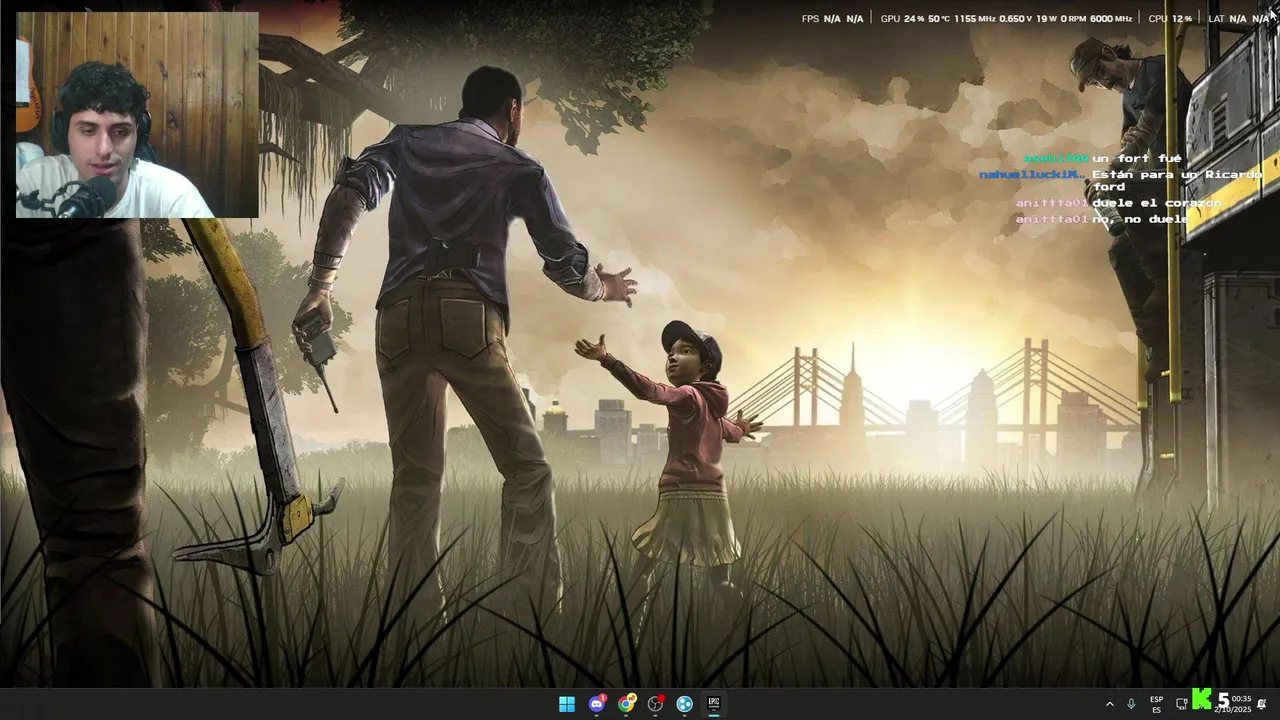Viewport: 1280px width, 720px height.
Task: Open Discord from the taskbar
Action: point(597,704)
